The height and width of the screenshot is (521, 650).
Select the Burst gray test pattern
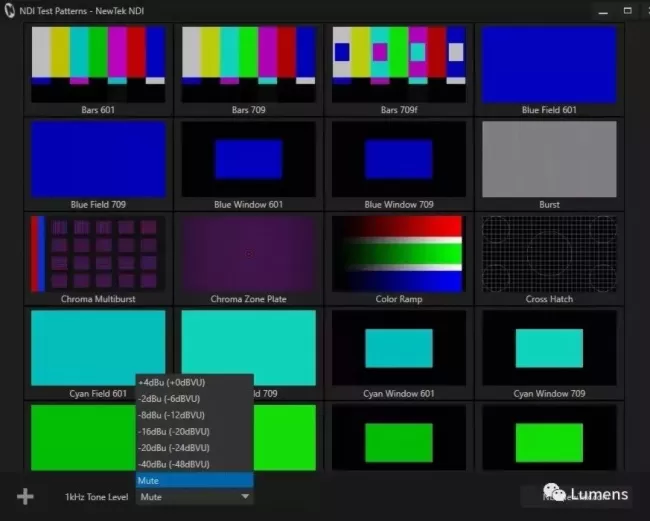tap(548, 160)
